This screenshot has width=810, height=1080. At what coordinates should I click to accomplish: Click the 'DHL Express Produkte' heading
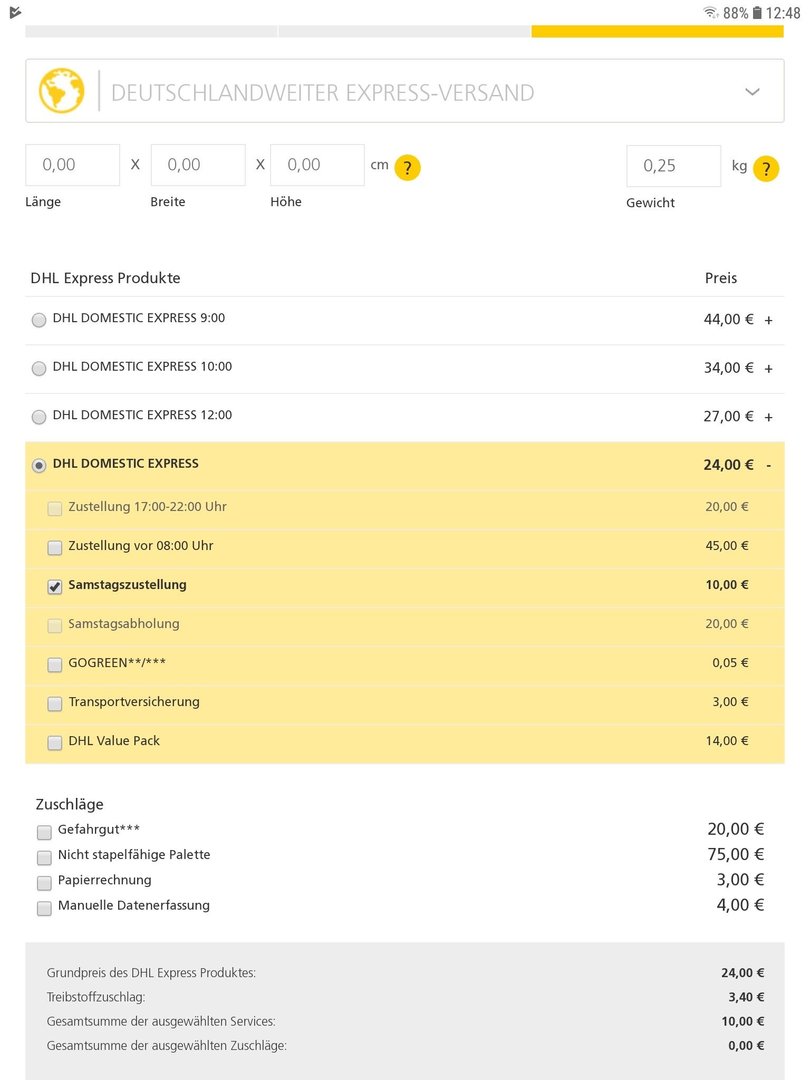coord(105,278)
